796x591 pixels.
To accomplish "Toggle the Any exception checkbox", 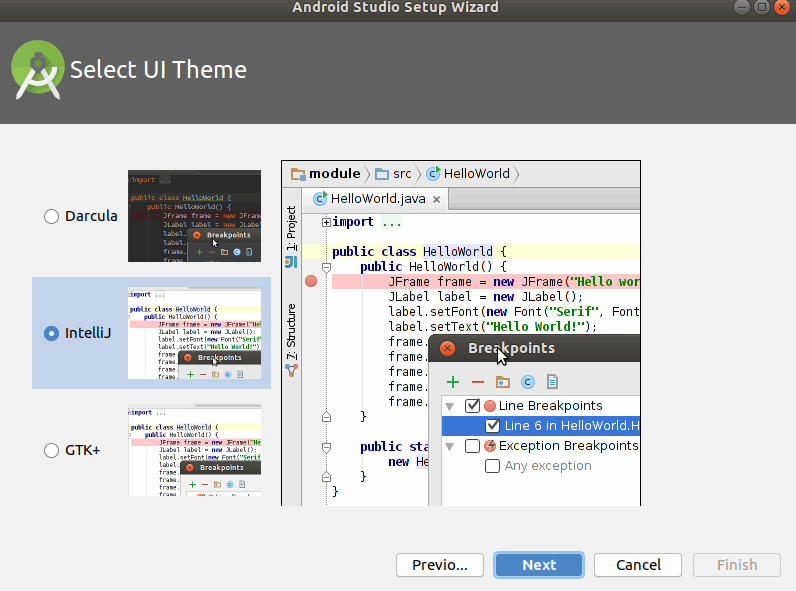I will point(492,466).
